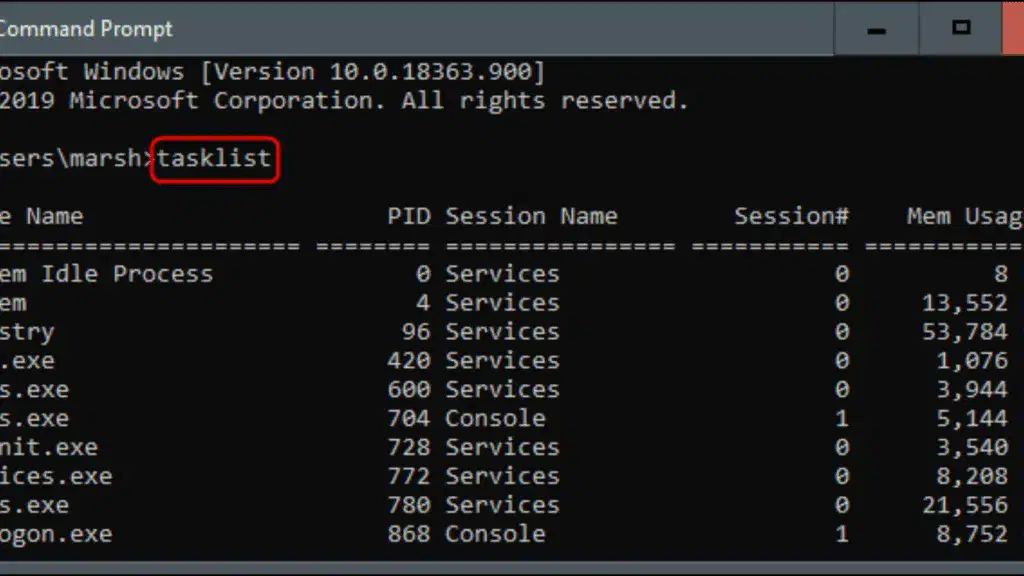The height and width of the screenshot is (576, 1024).
Task: Click the horizontal scrollbar at window bottom
Action: [x=512, y=568]
